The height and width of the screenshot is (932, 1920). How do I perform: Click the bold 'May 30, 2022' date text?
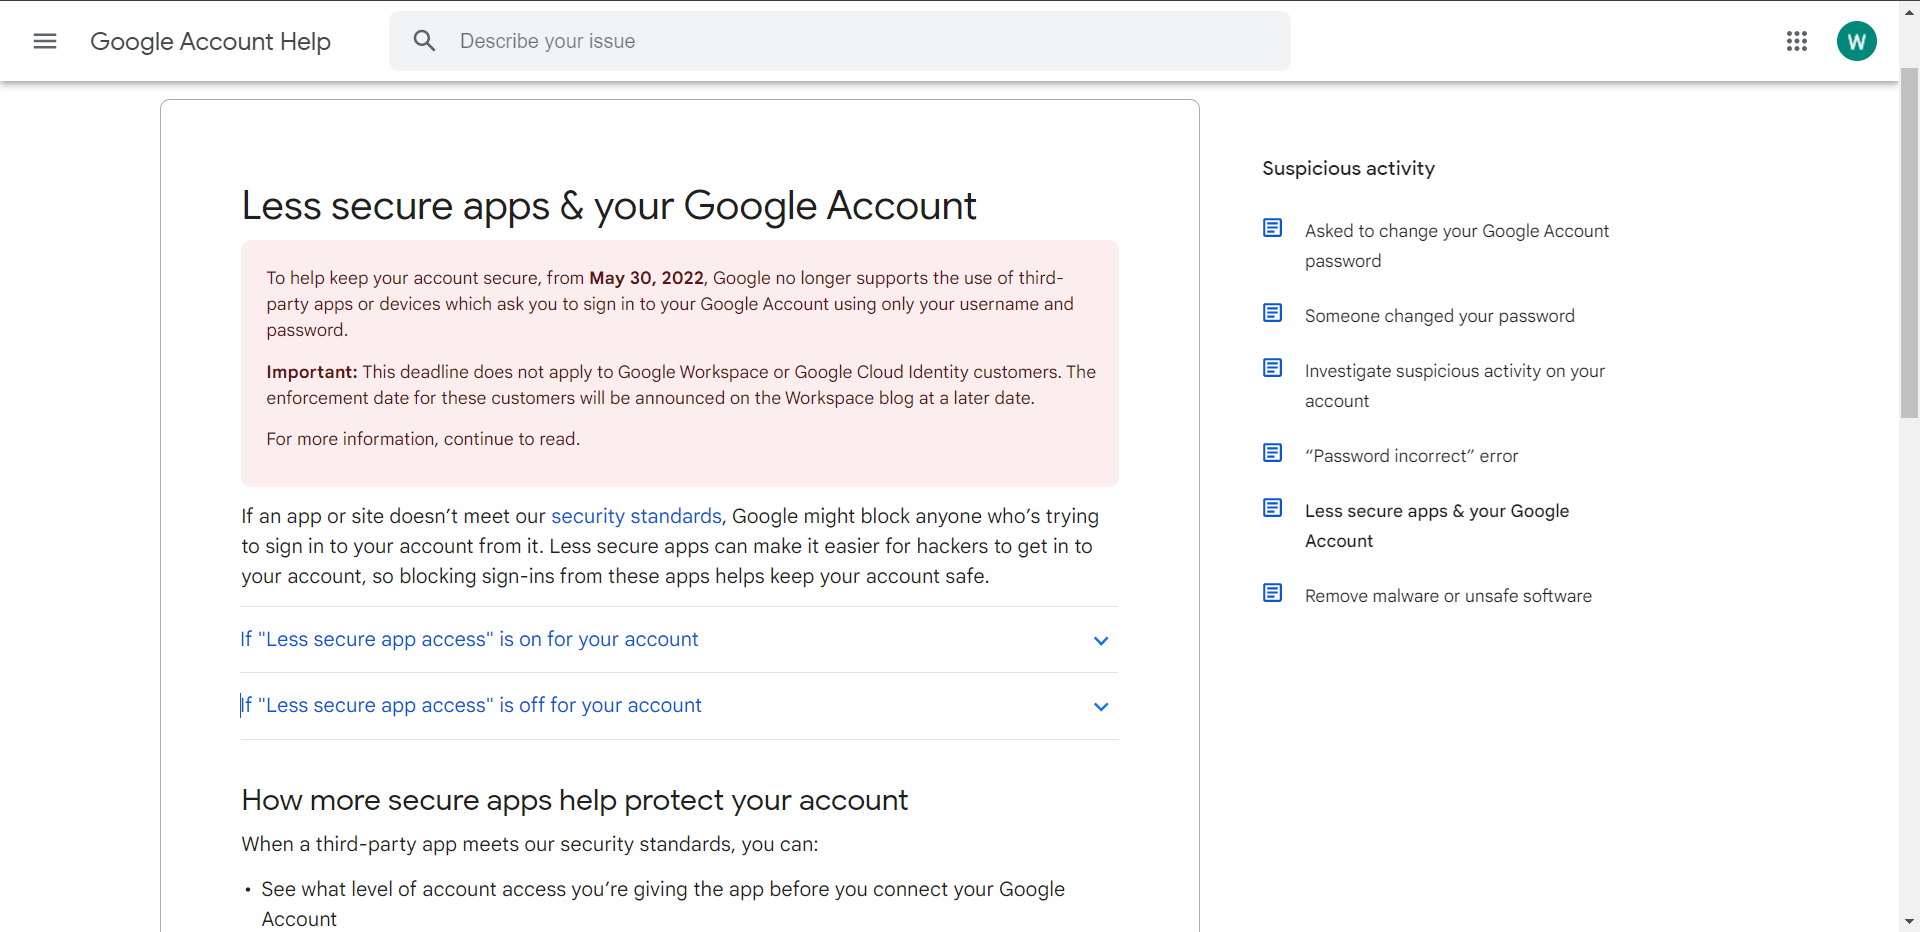click(646, 278)
